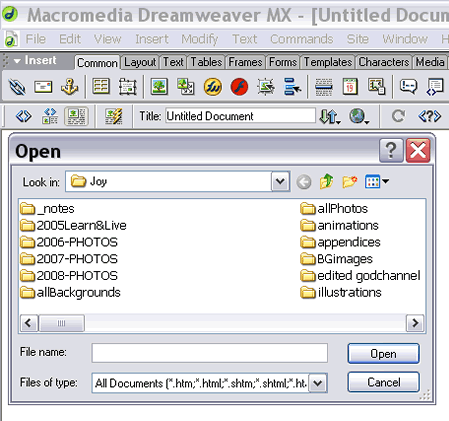Insert a Named Anchor icon
449x421 pixels.
point(69,87)
